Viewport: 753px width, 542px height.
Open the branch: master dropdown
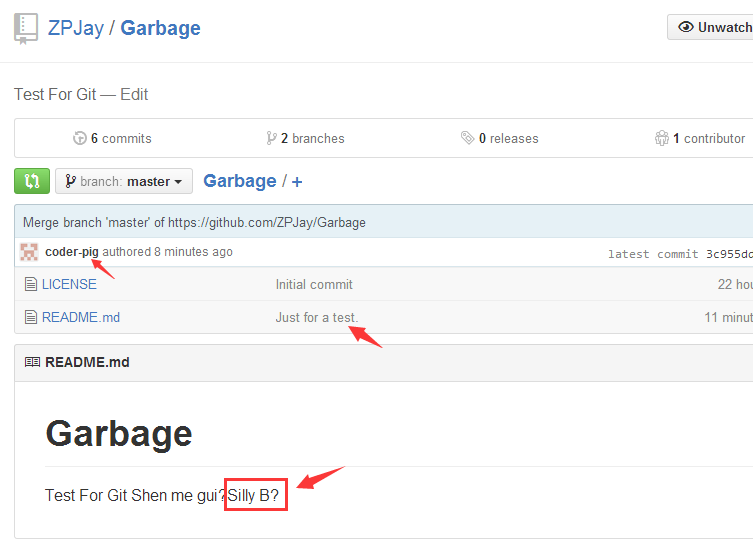point(124,181)
